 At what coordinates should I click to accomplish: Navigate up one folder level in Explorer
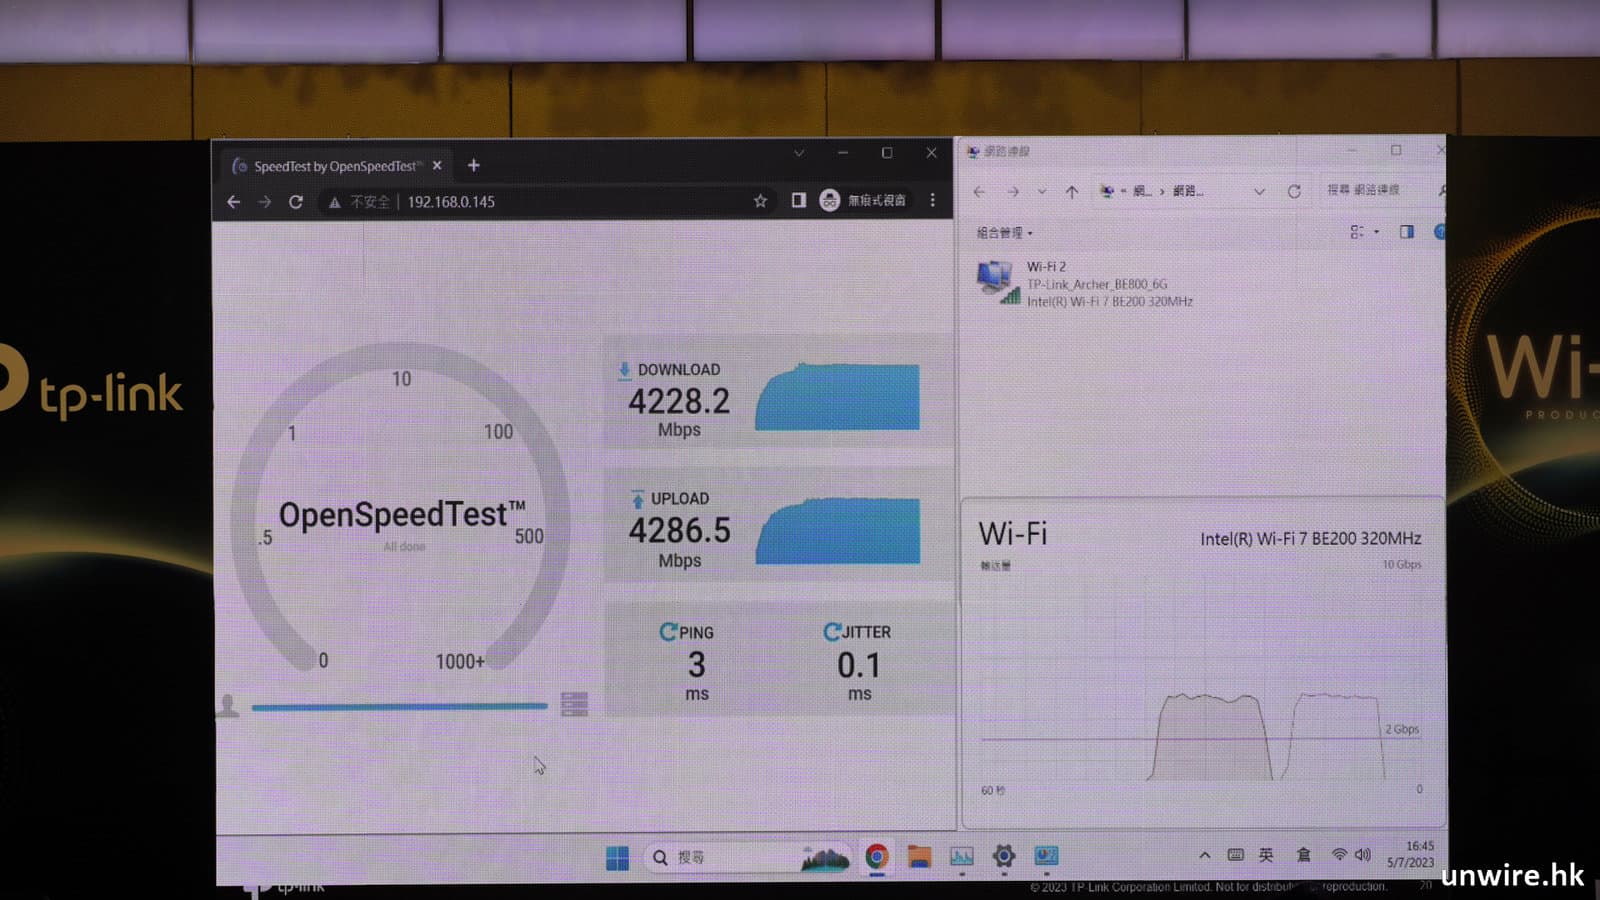pyautogui.click(x=1072, y=191)
